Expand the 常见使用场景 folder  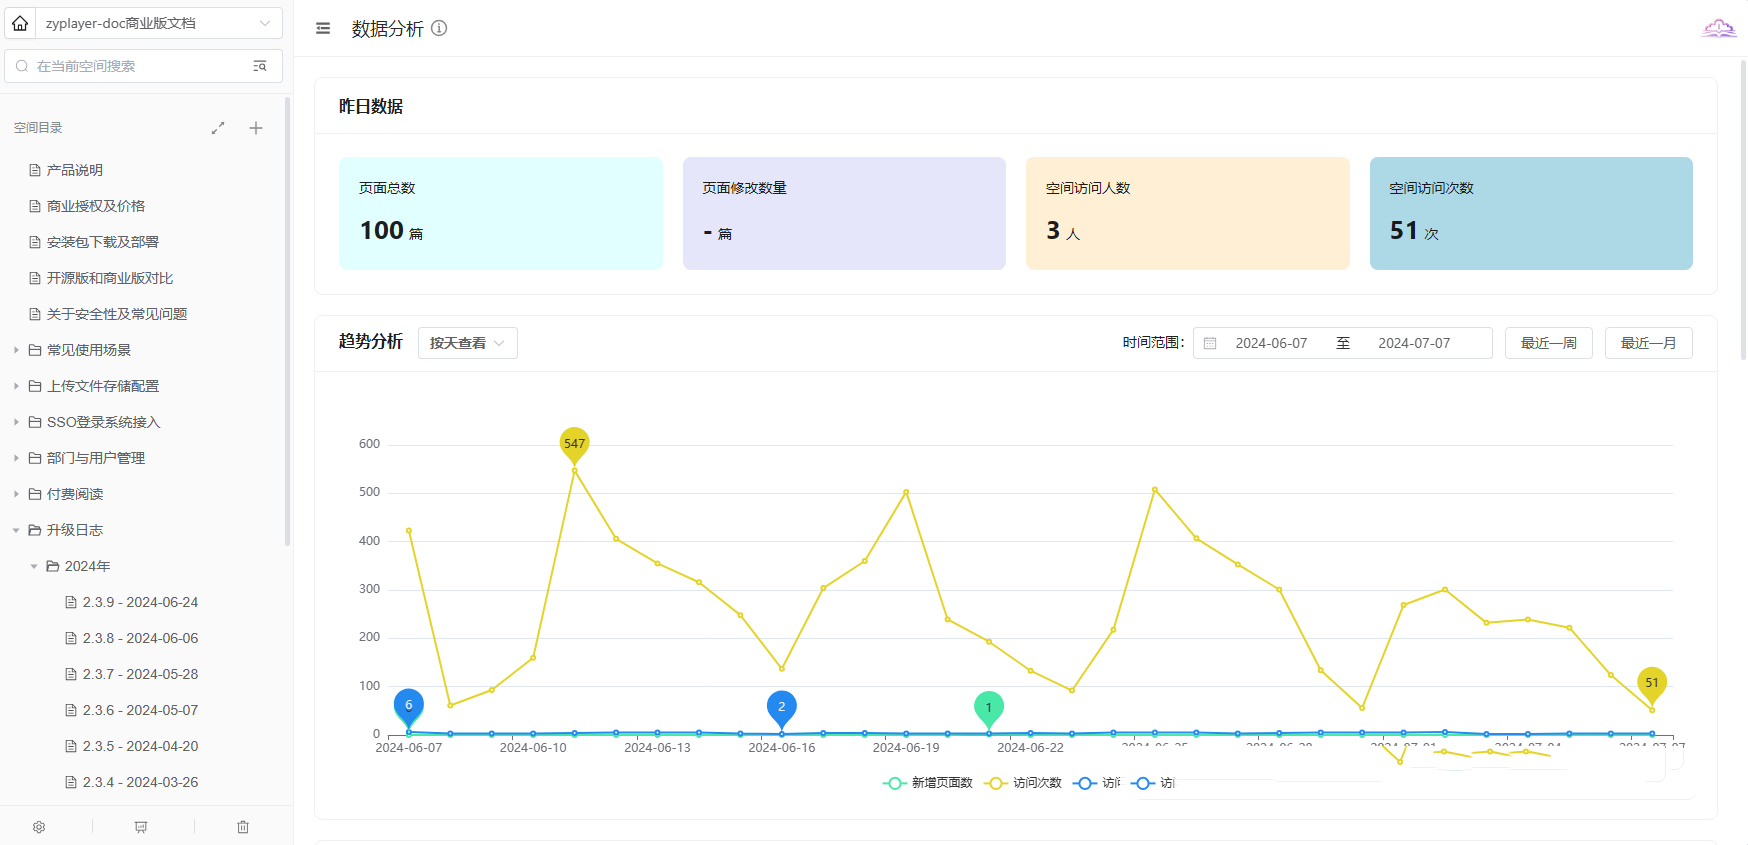16,350
